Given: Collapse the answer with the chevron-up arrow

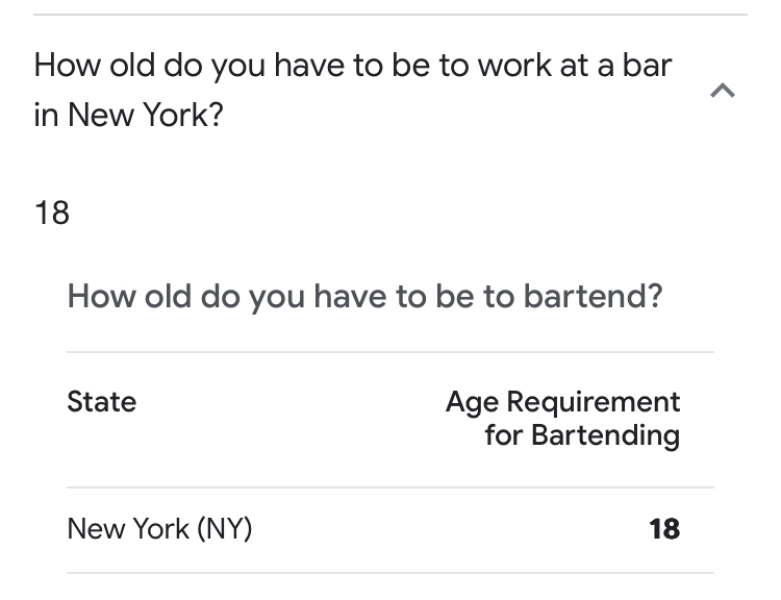Looking at the screenshot, I should click(722, 91).
